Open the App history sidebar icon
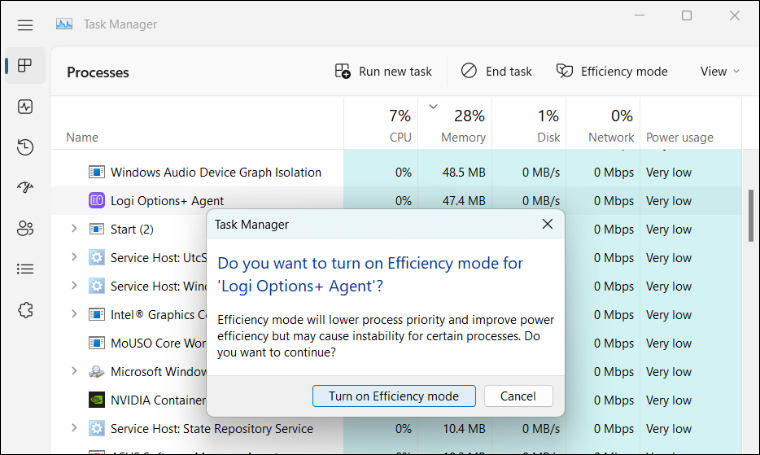The image size is (760, 455). point(25,148)
